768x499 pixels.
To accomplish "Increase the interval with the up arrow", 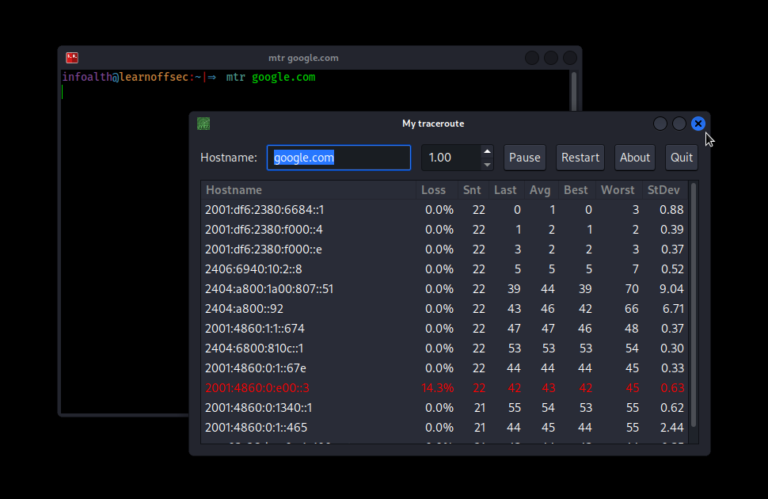I will coord(487,152).
